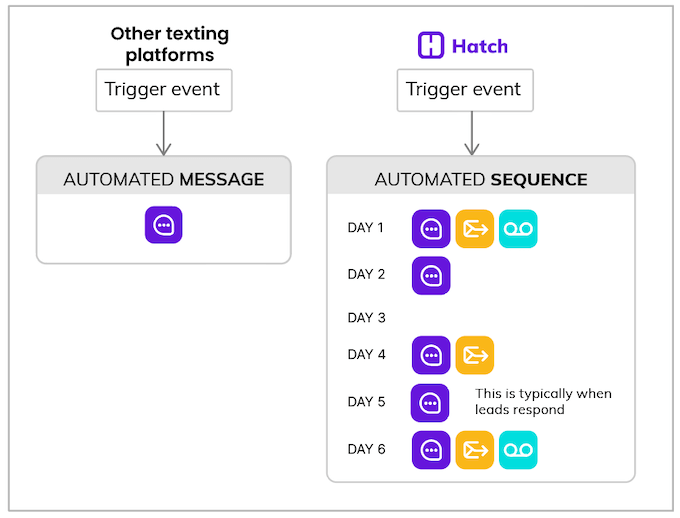Click the DAY 3 label
This screenshot has height=518, width=680.
(x=366, y=318)
